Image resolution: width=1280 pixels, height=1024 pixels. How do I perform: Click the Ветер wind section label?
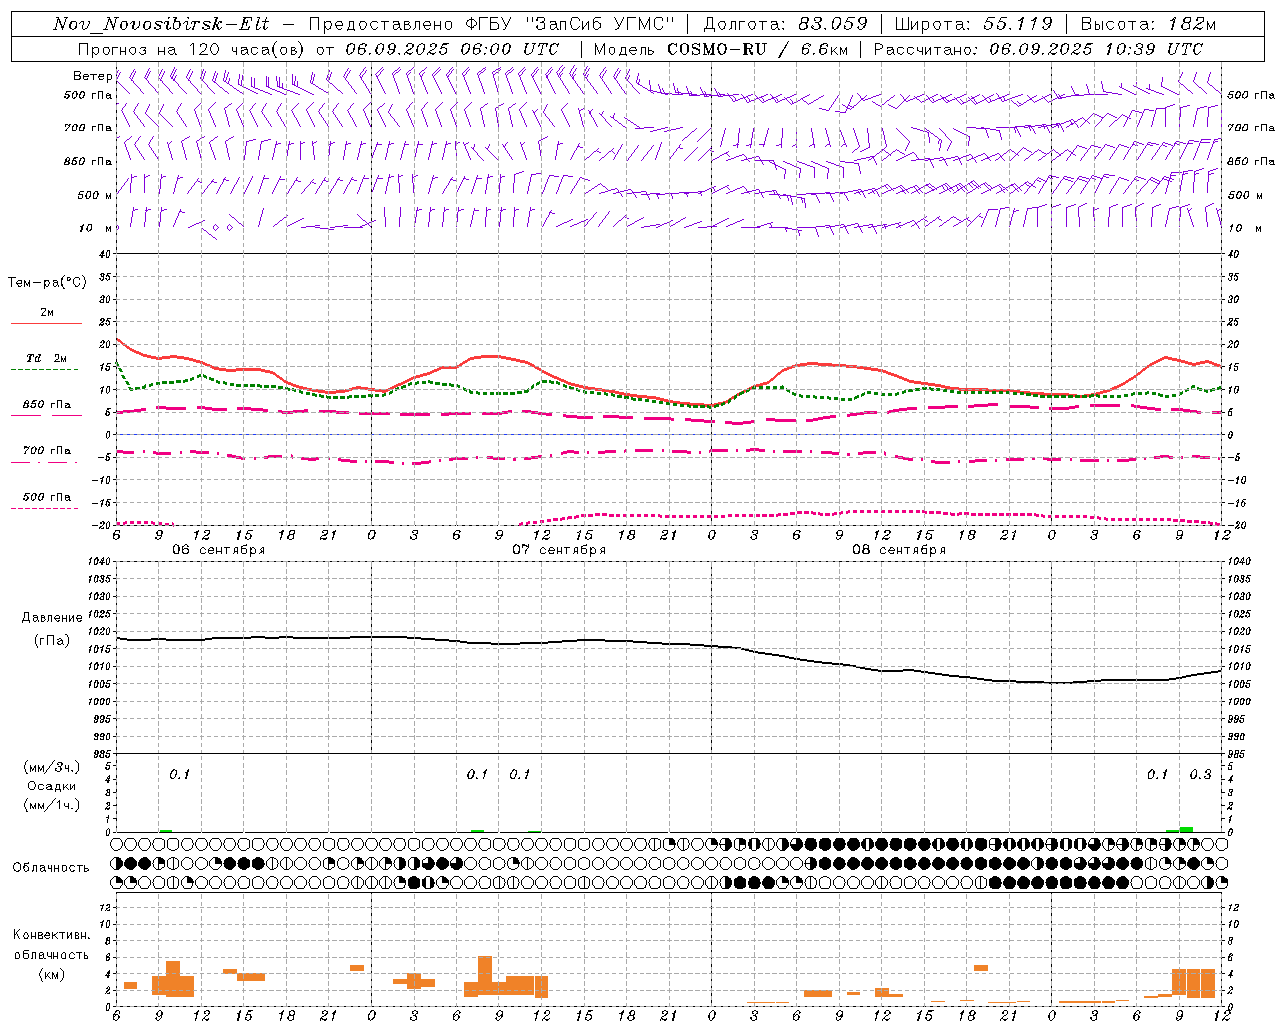tap(92, 76)
